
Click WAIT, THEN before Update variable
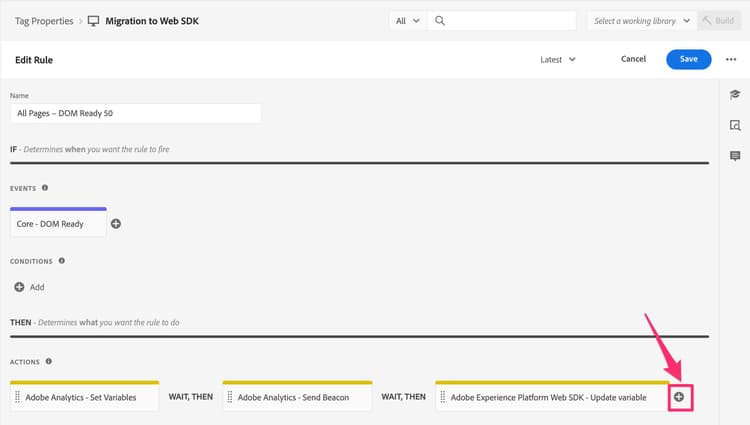click(403, 397)
